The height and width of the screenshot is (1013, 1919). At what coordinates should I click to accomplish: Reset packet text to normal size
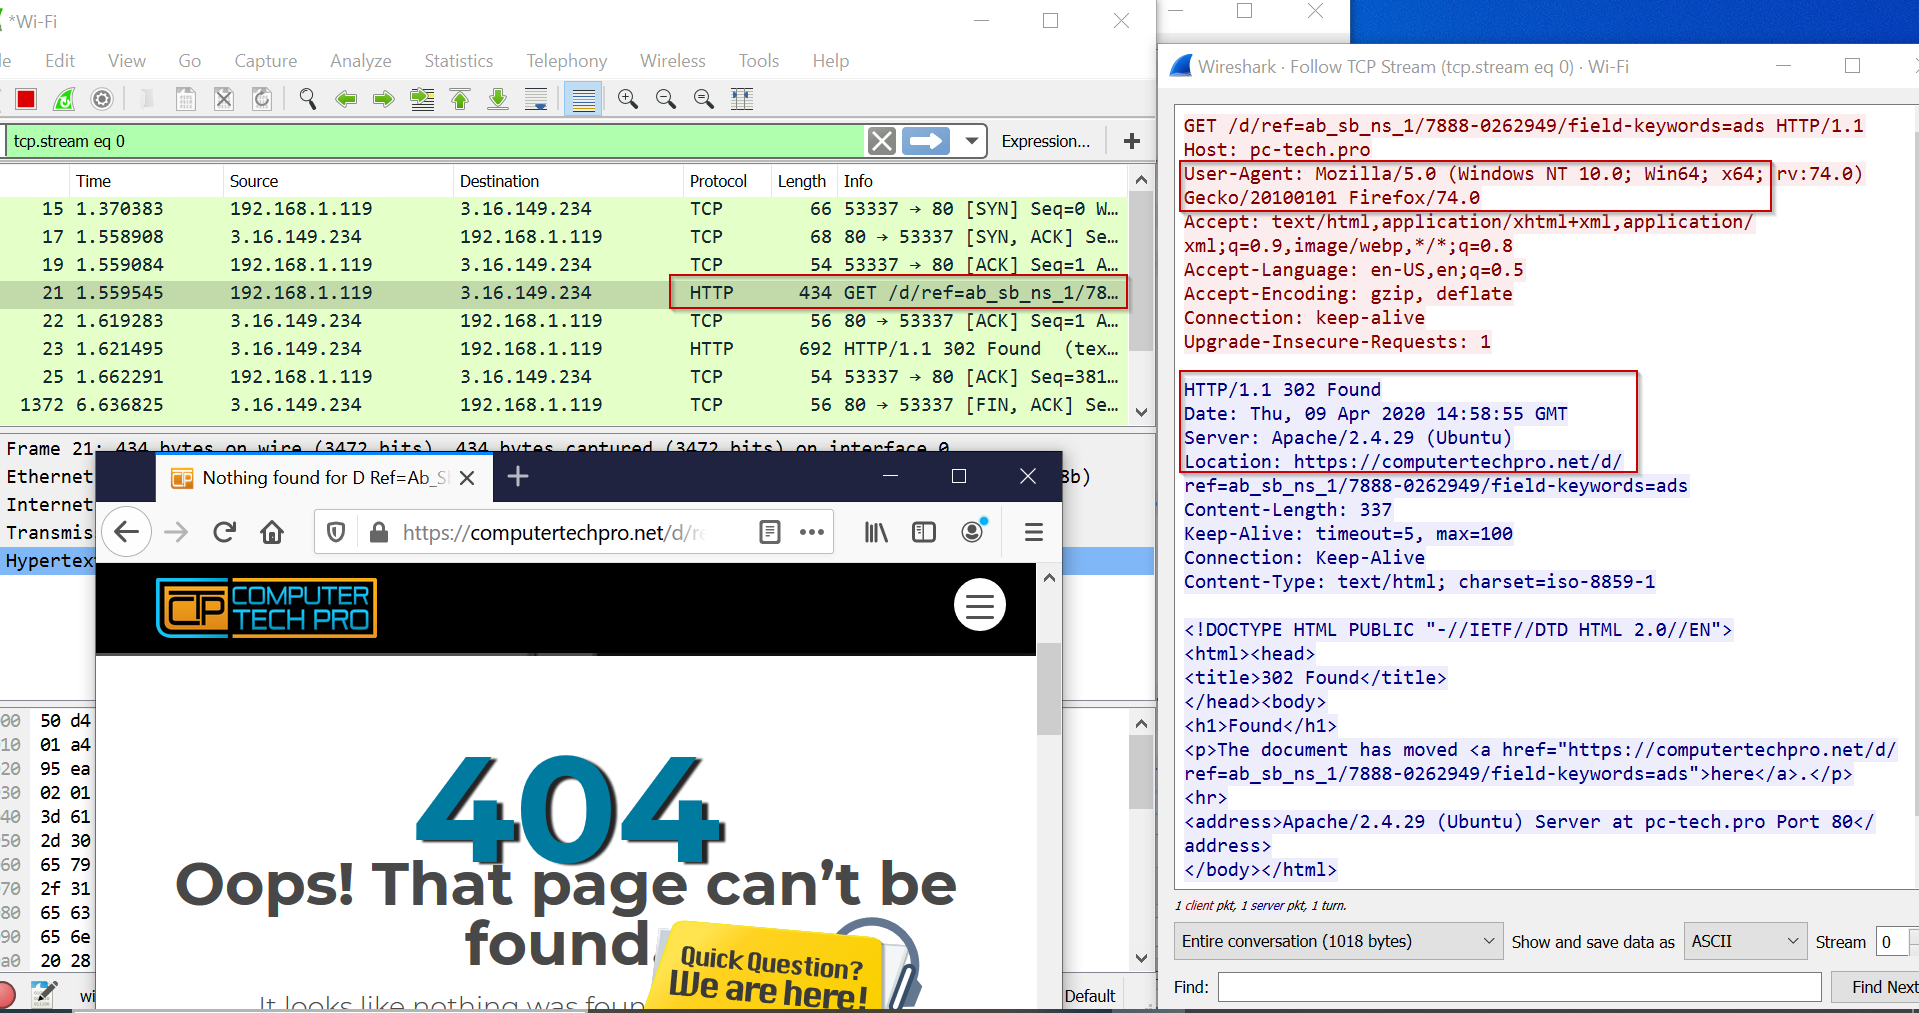[704, 99]
